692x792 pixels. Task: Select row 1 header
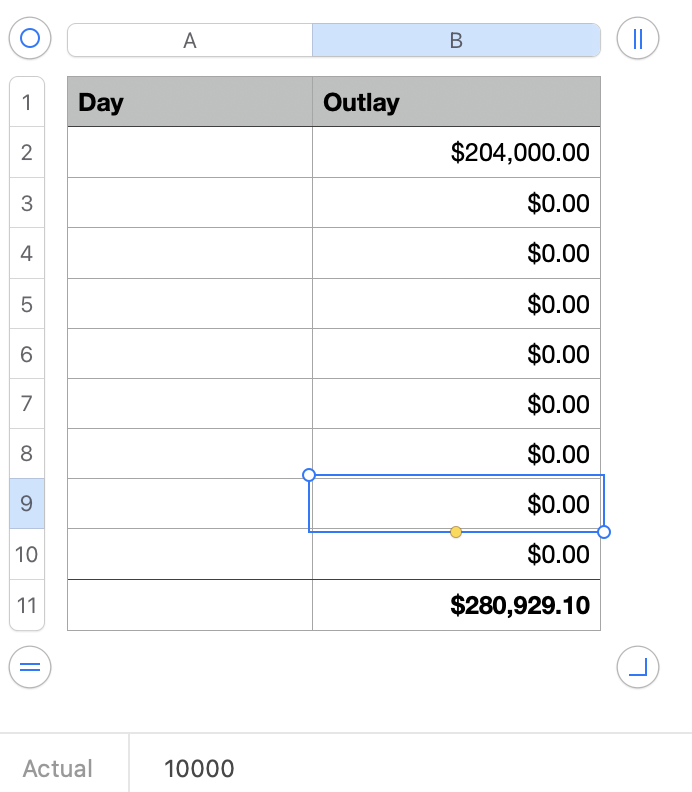[x=27, y=102]
